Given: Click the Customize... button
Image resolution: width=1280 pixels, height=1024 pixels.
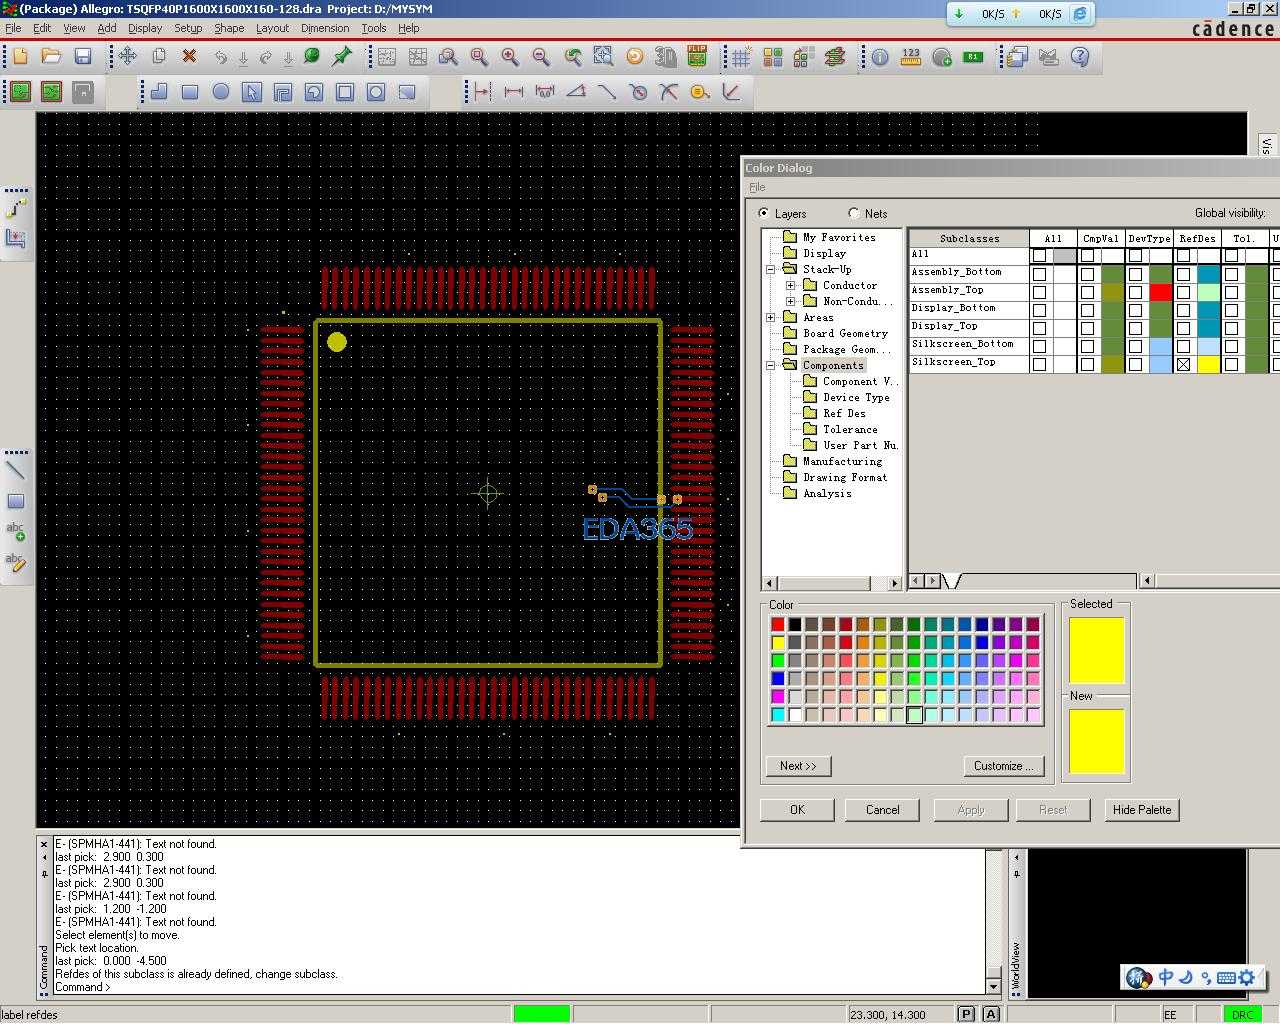Looking at the screenshot, I should point(1004,766).
